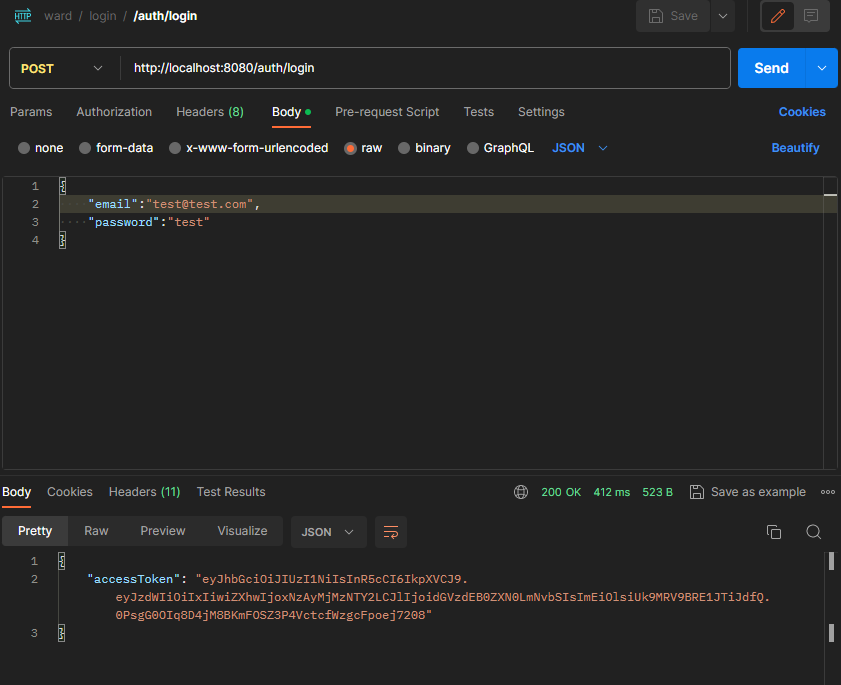This screenshot has height=685, width=841.
Task: Select the x-www-form-urlencoded option
Action: click(248, 148)
